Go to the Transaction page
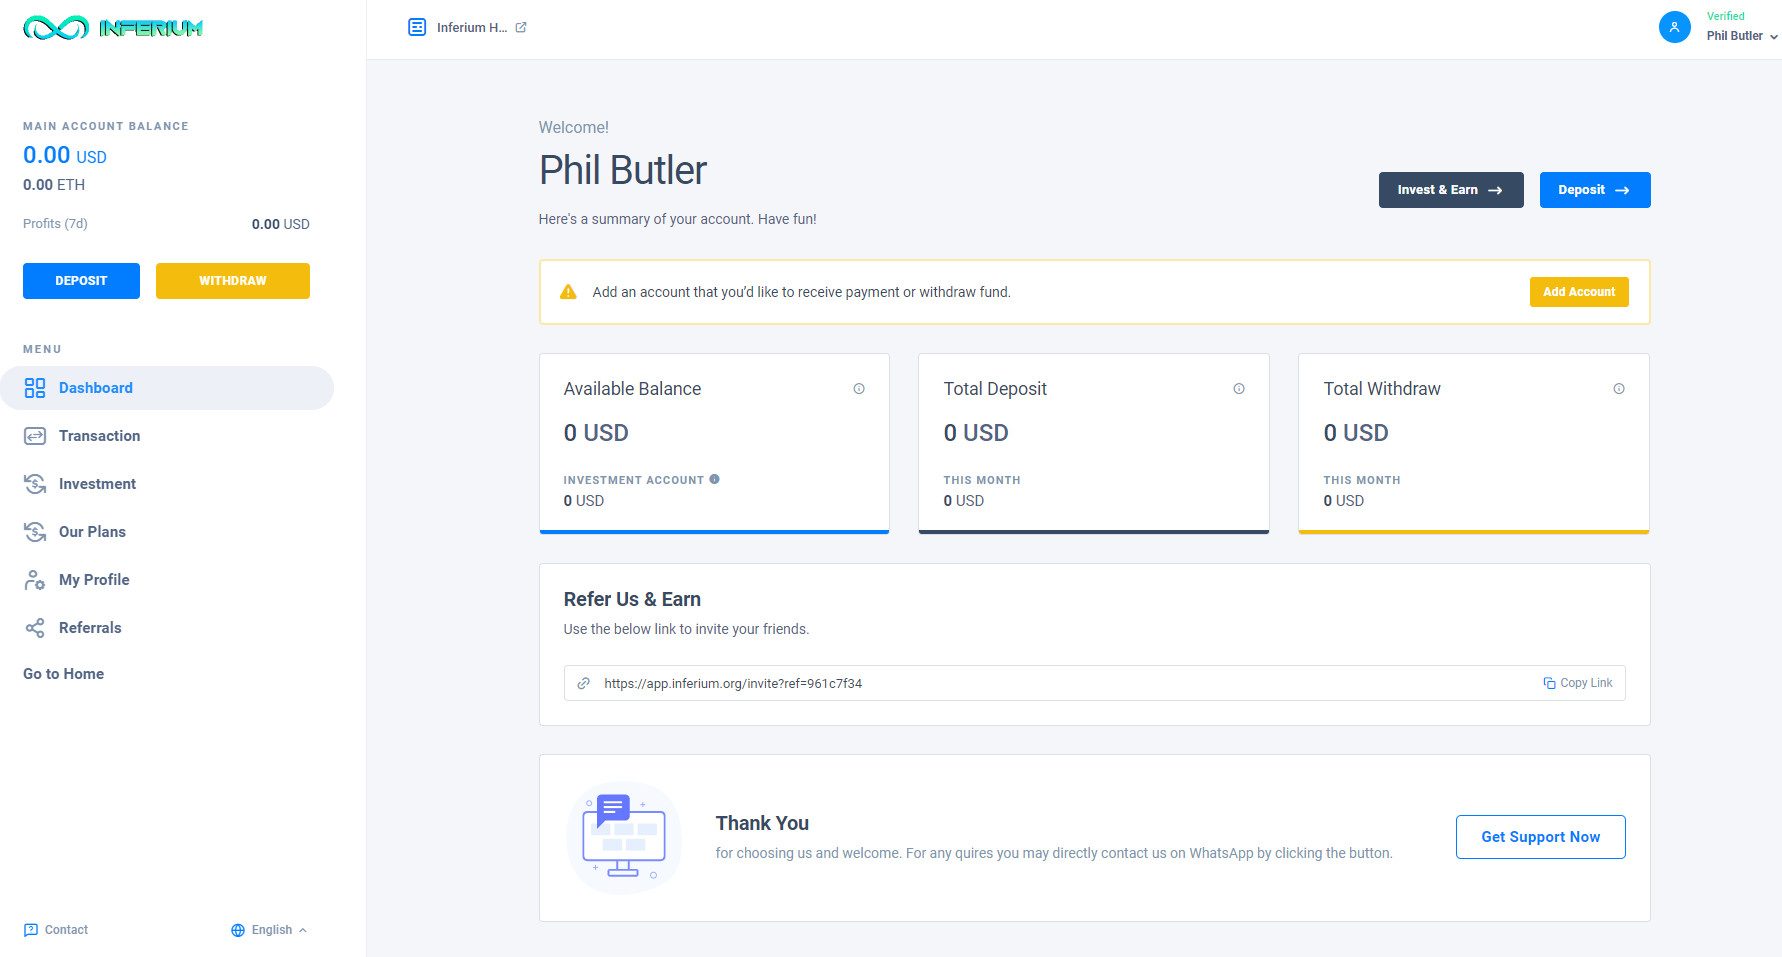 click(x=99, y=436)
